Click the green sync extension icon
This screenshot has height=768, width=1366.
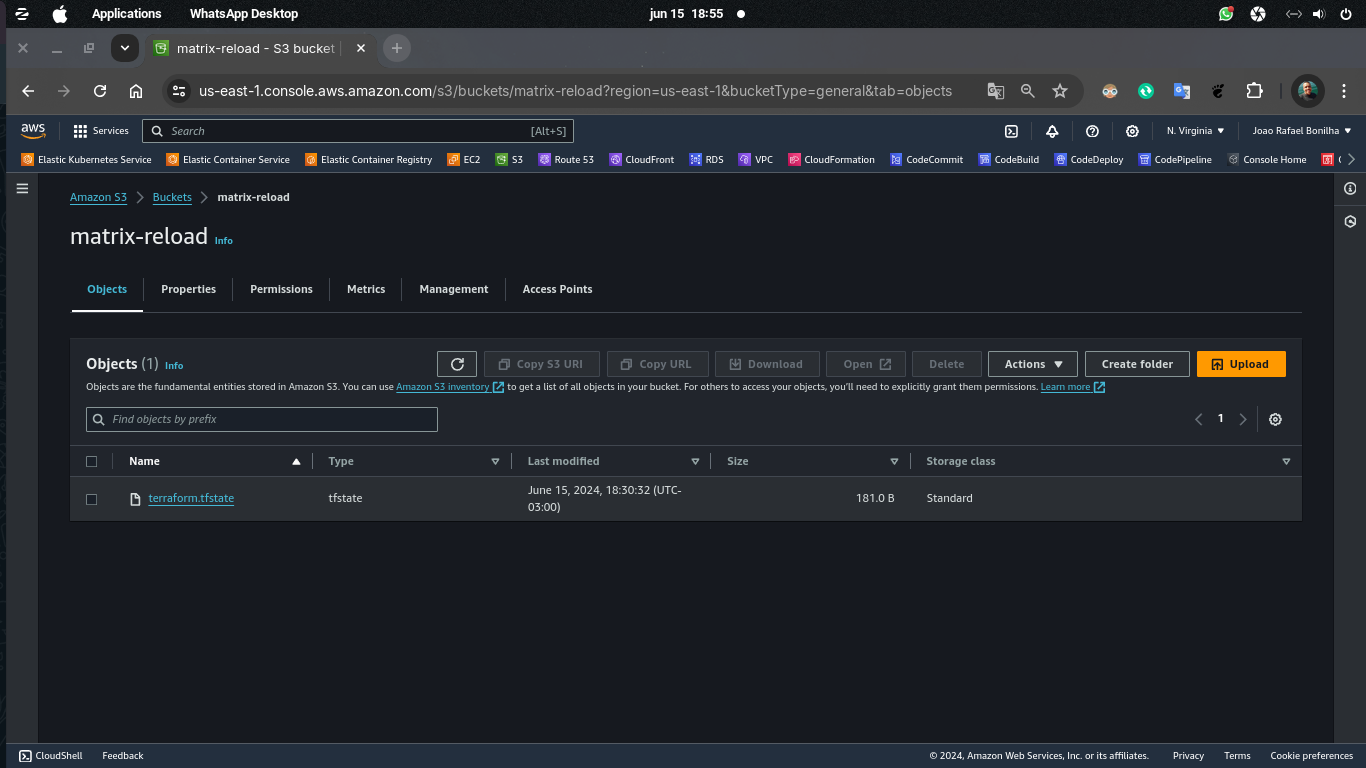point(1146,91)
